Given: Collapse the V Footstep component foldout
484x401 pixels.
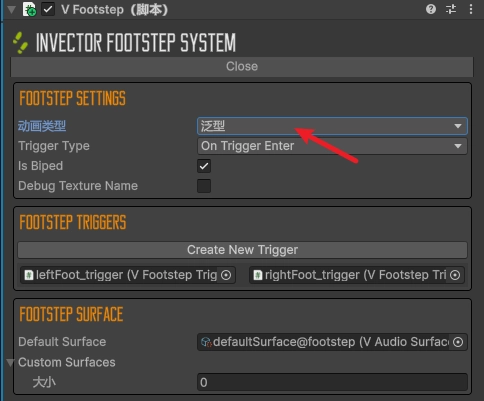Looking at the screenshot, I should tap(11, 9).
